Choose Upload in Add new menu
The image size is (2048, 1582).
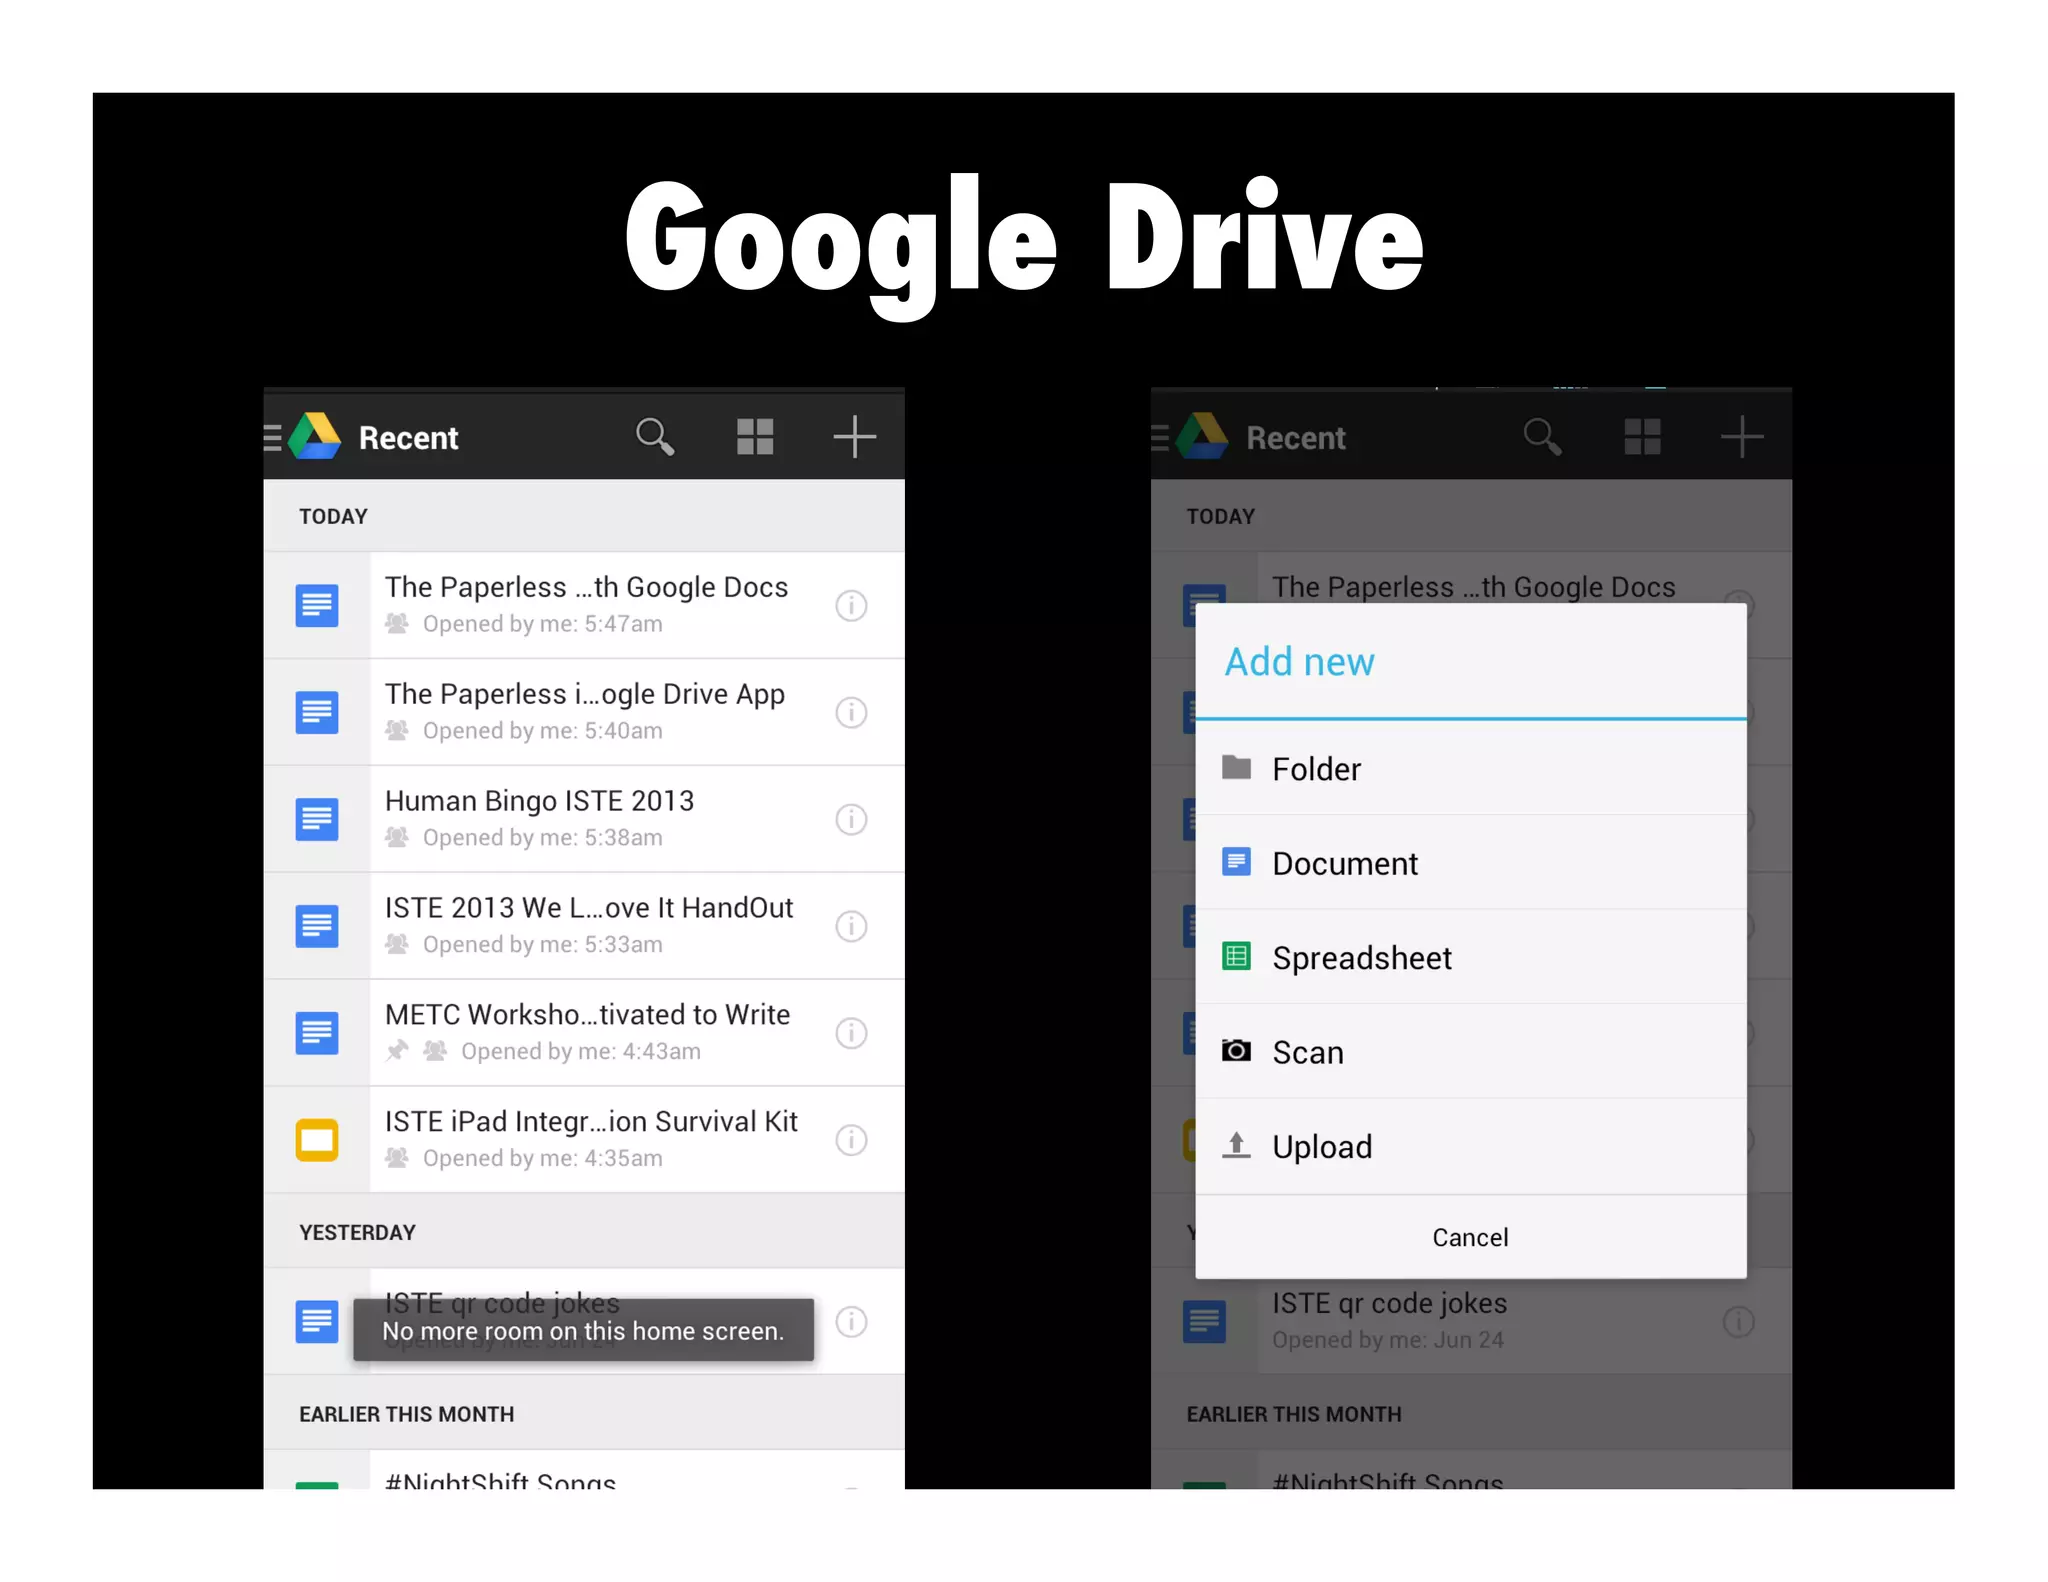click(x=1471, y=1146)
